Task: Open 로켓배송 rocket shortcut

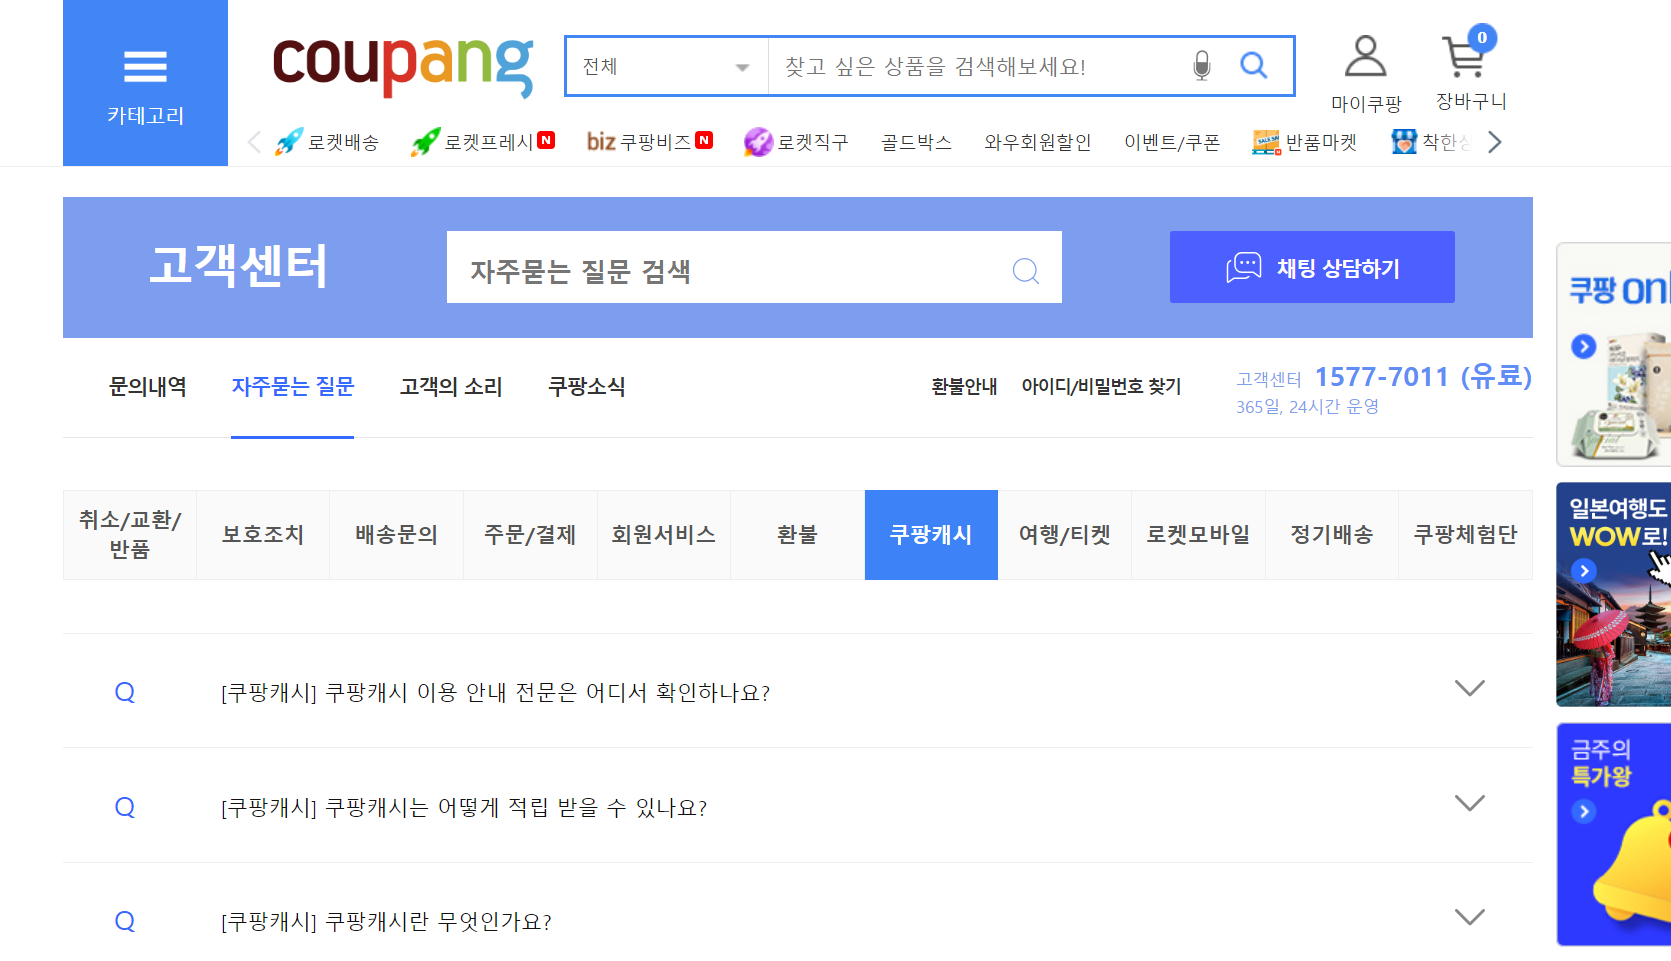Action: (x=327, y=142)
